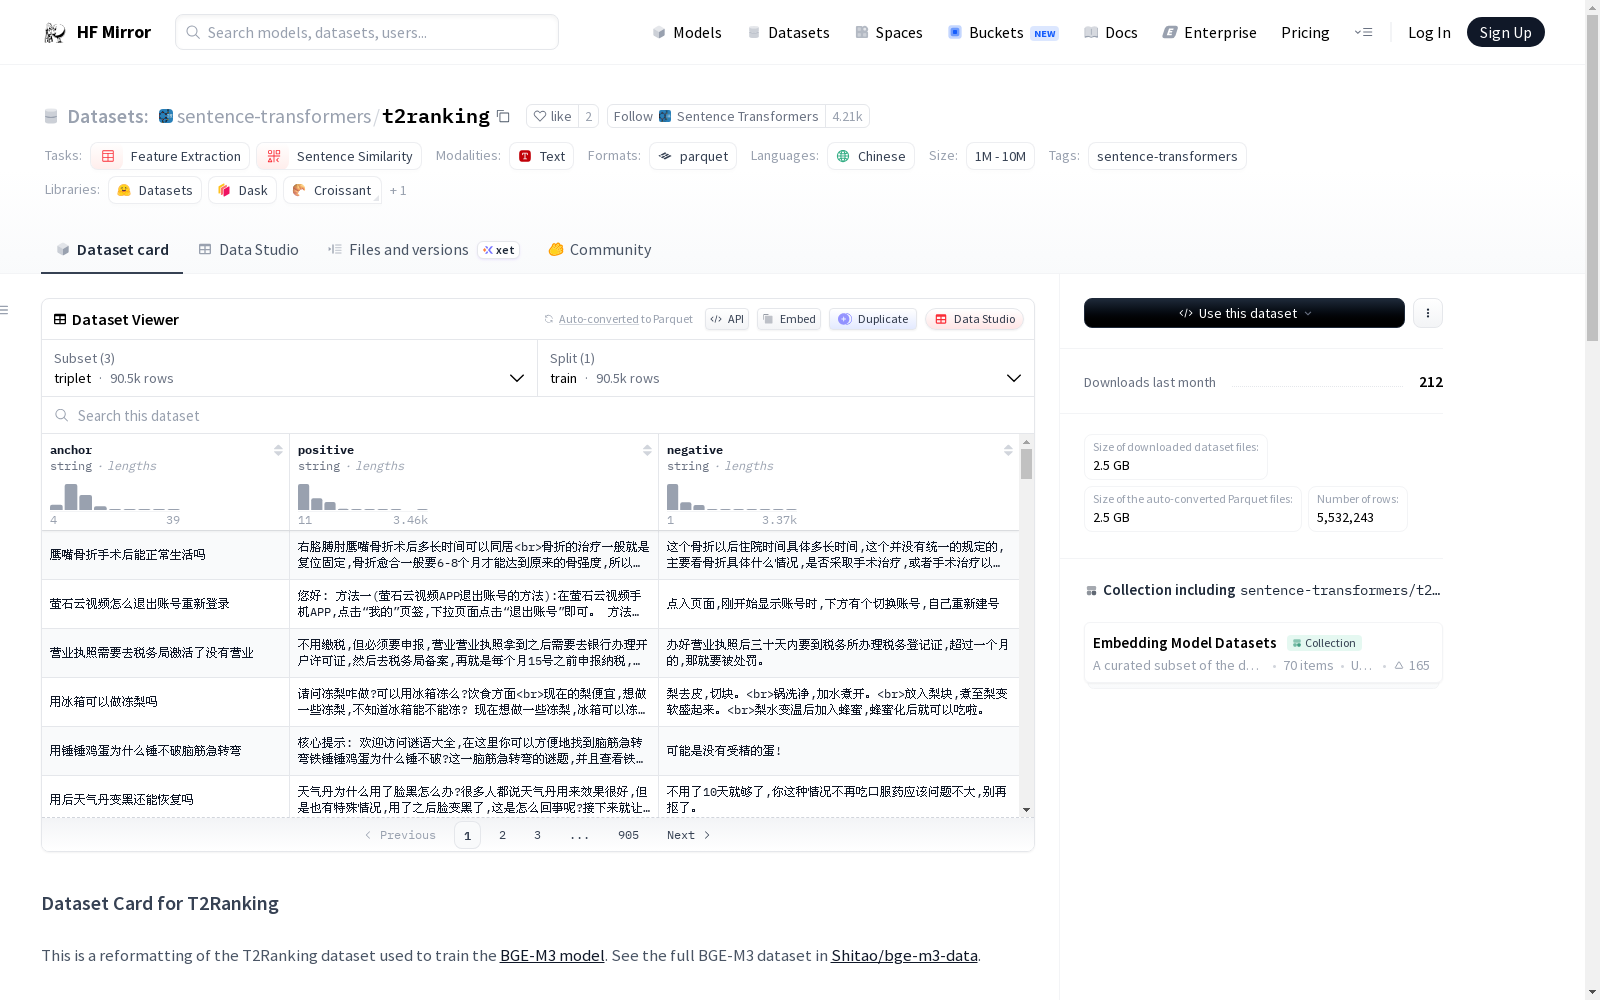Filter by parquet format tag
Screen dimensions: 1600x1000
(693, 156)
